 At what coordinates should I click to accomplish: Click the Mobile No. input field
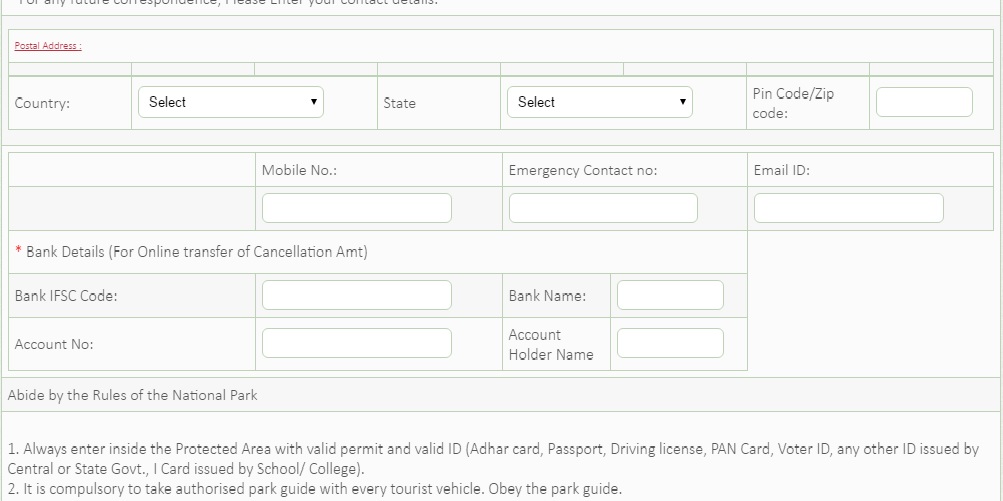pyautogui.click(x=356, y=208)
